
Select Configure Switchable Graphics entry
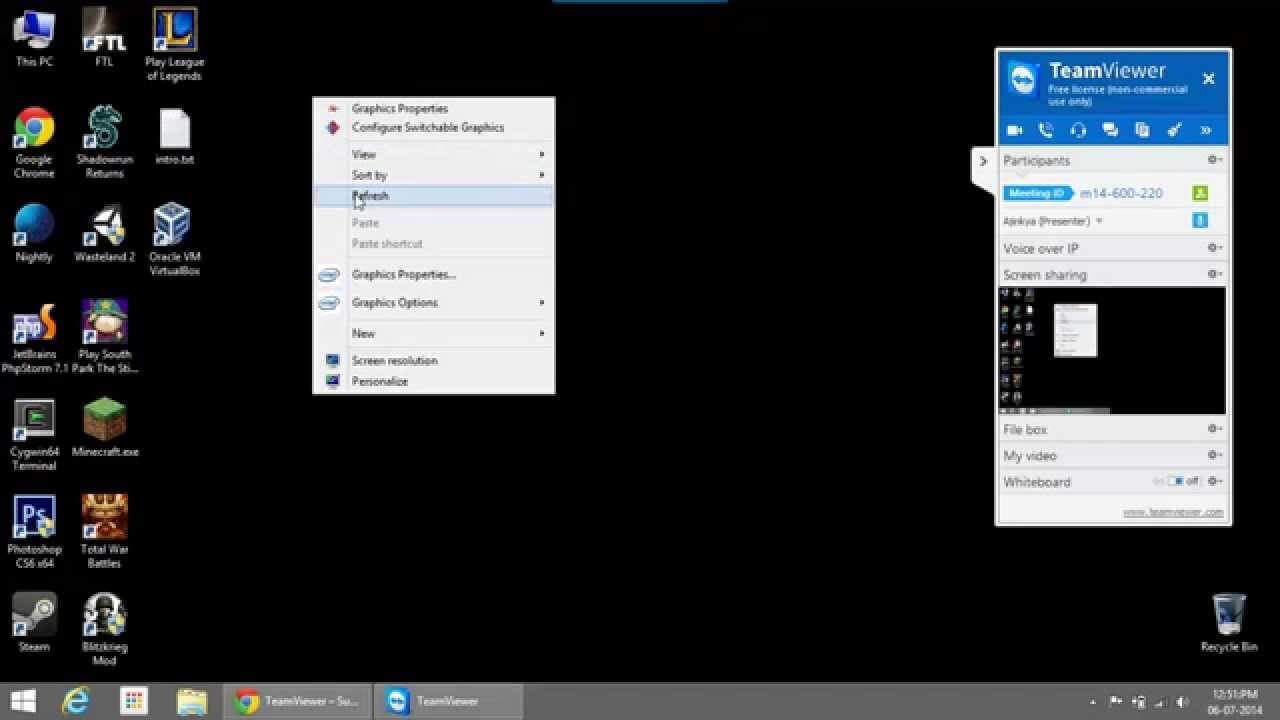[434, 127]
